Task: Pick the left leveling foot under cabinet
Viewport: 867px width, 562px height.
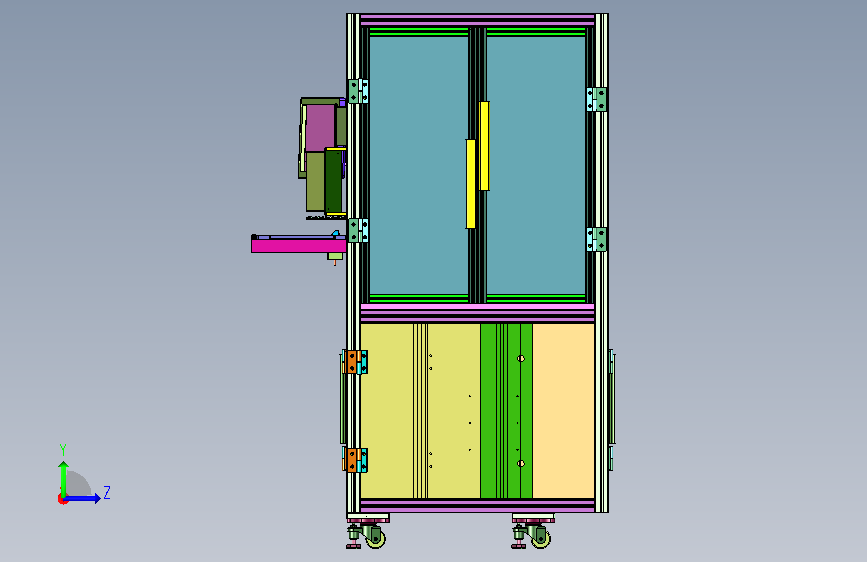Action: 353,538
